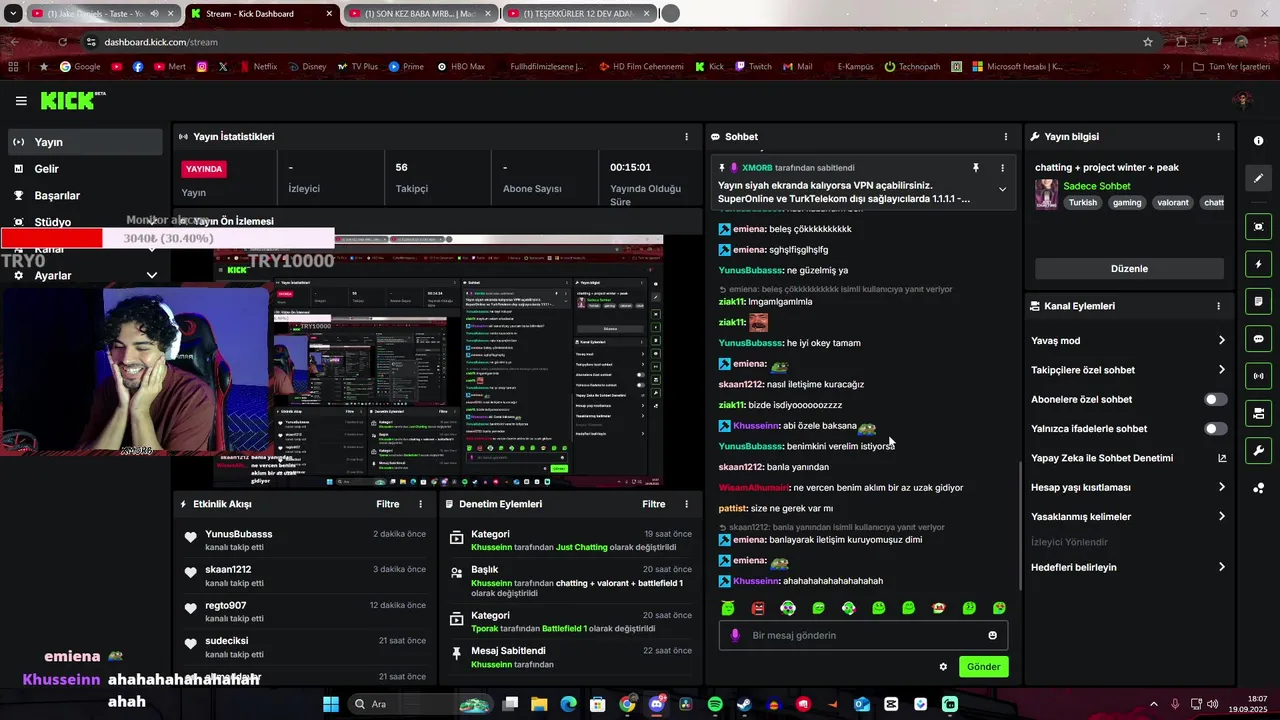Click the Windows Start button
The height and width of the screenshot is (720, 1280).
click(331, 704)
